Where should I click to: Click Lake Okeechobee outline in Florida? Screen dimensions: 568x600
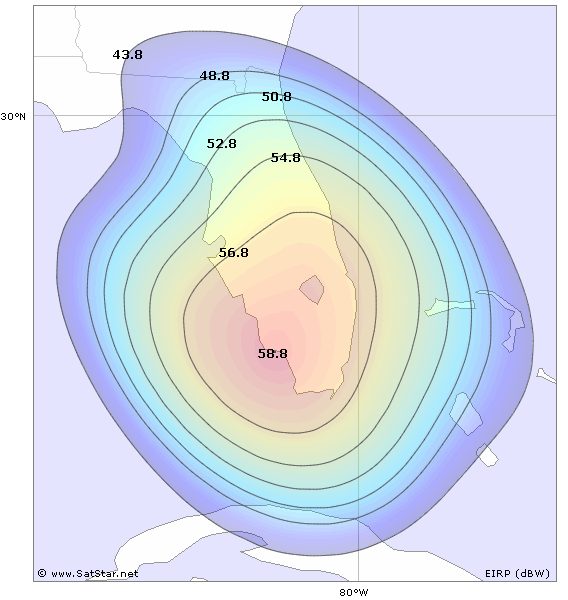click(312, 290)
